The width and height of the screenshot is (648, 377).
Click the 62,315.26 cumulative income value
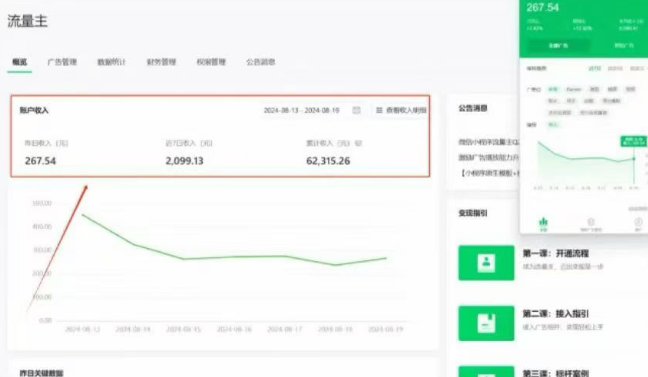(328, 161)
